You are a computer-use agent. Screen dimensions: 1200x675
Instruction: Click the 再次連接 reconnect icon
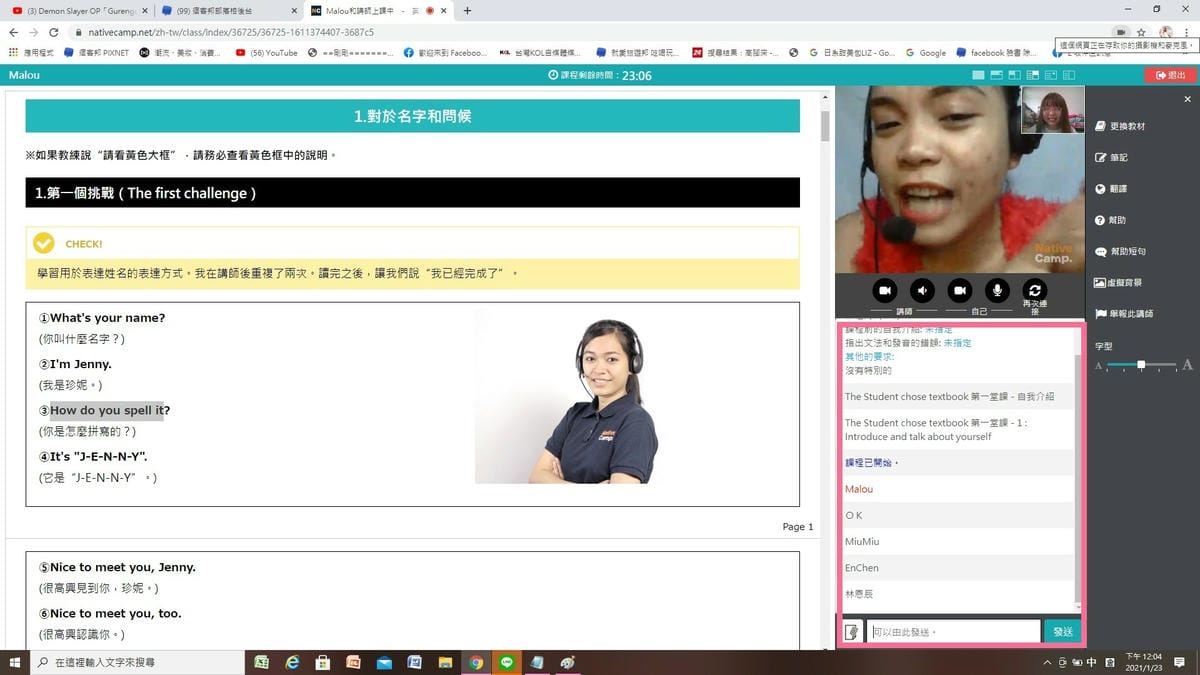1035,290
